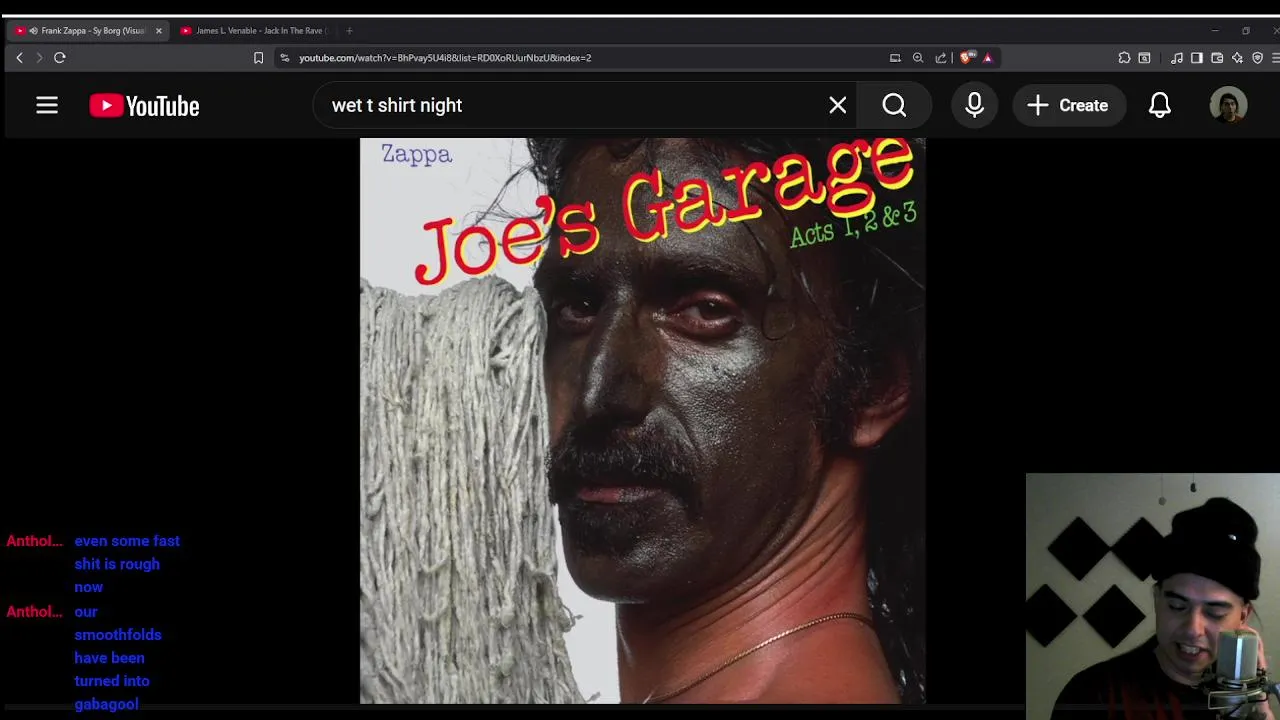Open the Create button
This screenshot has height=720, width=1280.
1069,105
